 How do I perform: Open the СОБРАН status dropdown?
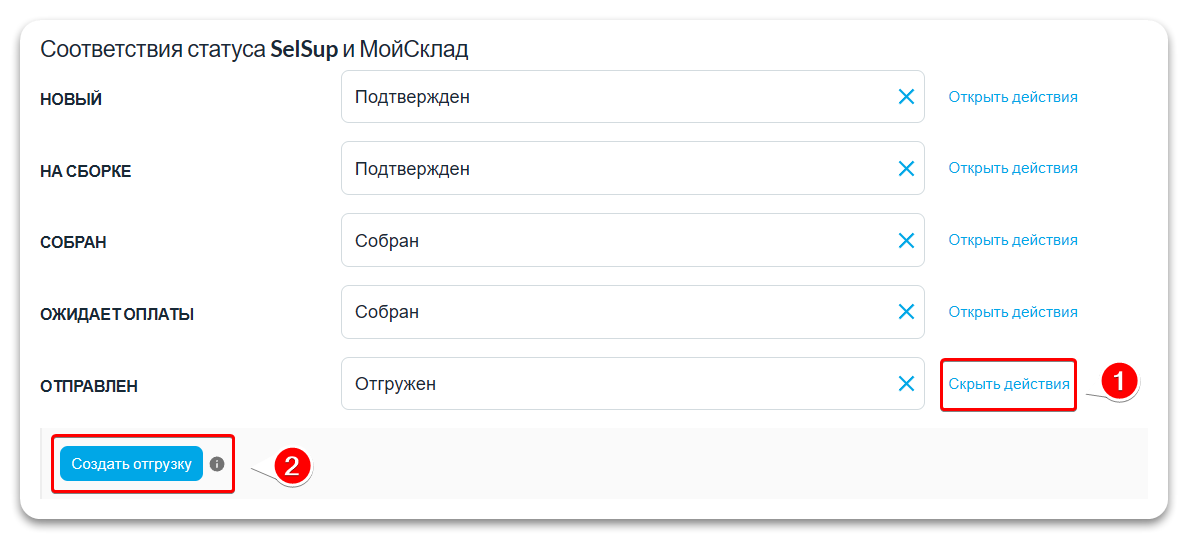(615, 241)
